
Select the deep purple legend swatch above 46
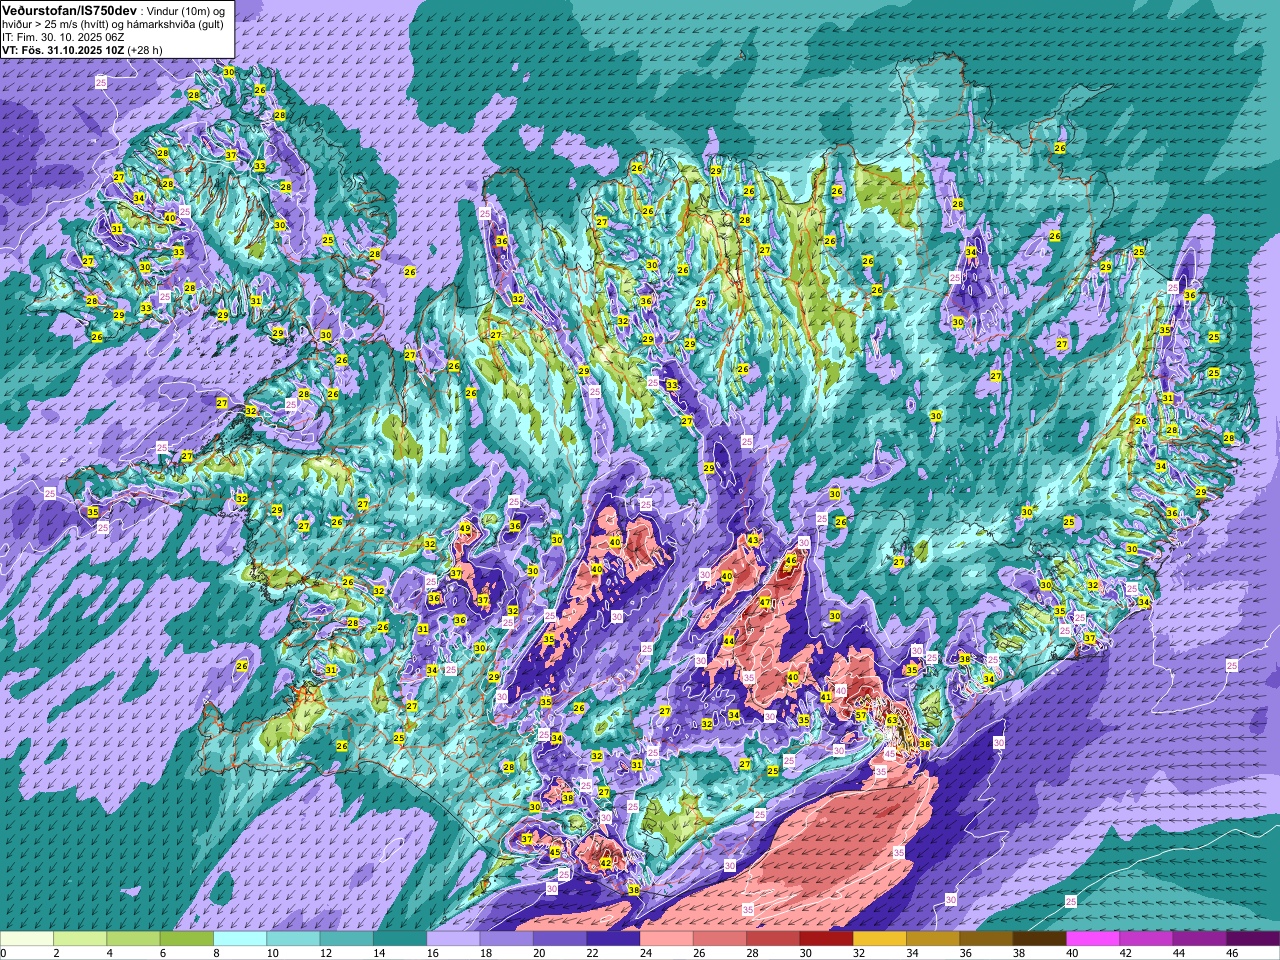pyautogui.click(x=1252, y=939)
